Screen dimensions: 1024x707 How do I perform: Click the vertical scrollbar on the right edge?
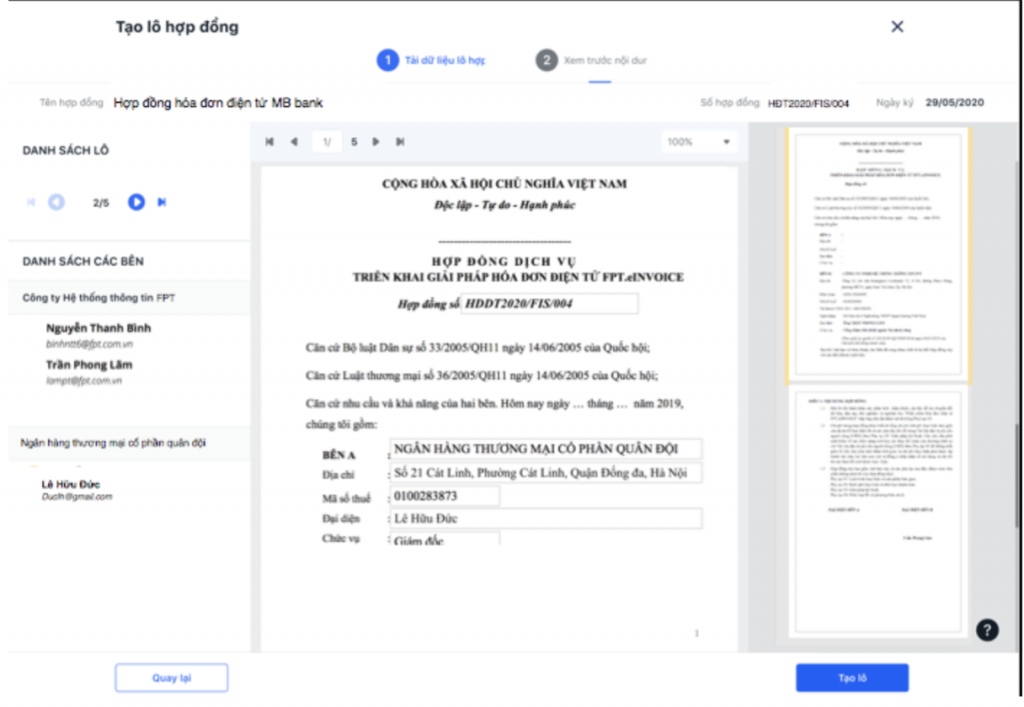1016,475
